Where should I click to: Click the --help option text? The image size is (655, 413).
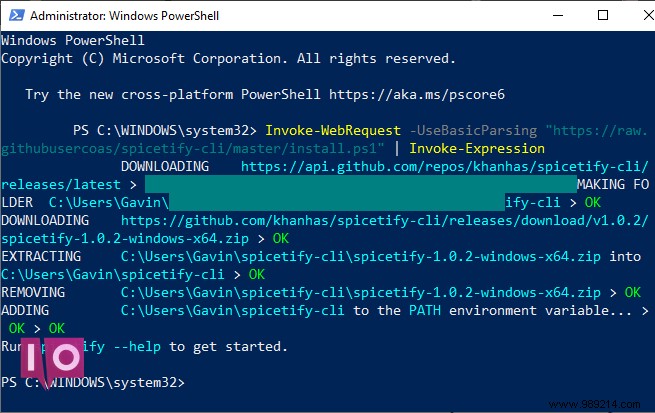[137, 346]
